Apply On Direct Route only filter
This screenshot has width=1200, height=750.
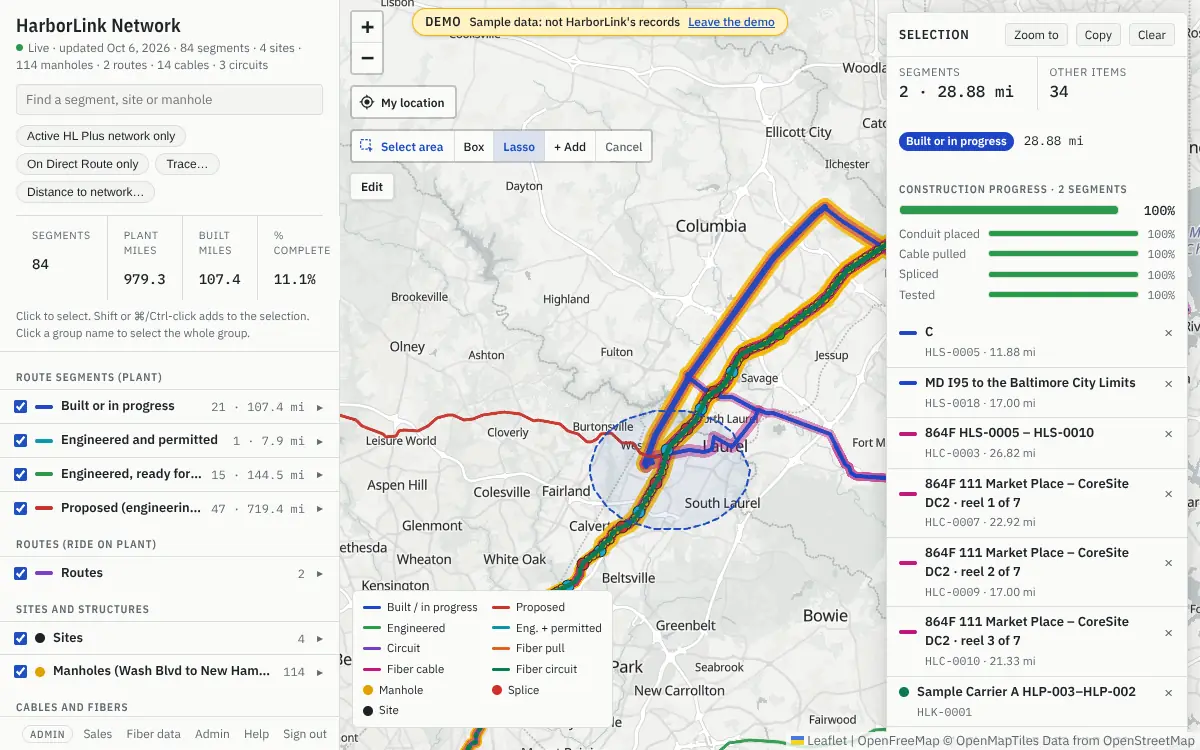pos(83,164)
